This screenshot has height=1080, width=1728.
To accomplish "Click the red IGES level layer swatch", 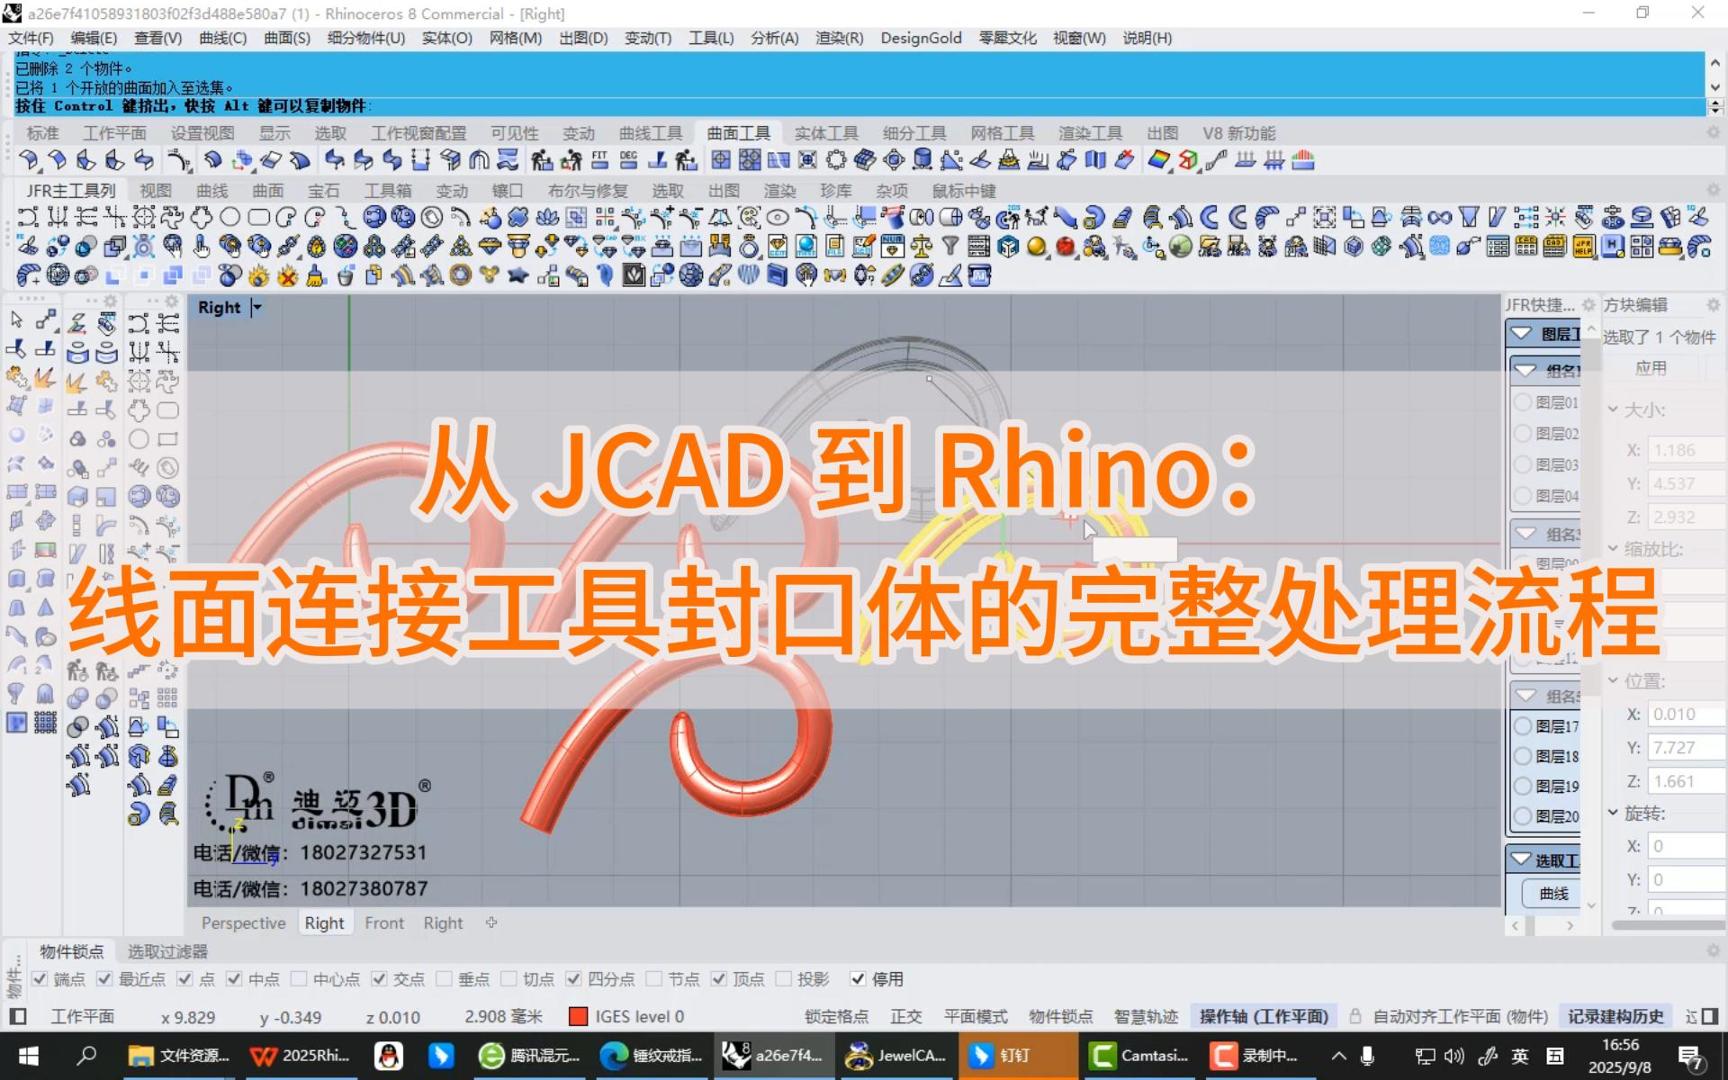I will point(578,1017).
